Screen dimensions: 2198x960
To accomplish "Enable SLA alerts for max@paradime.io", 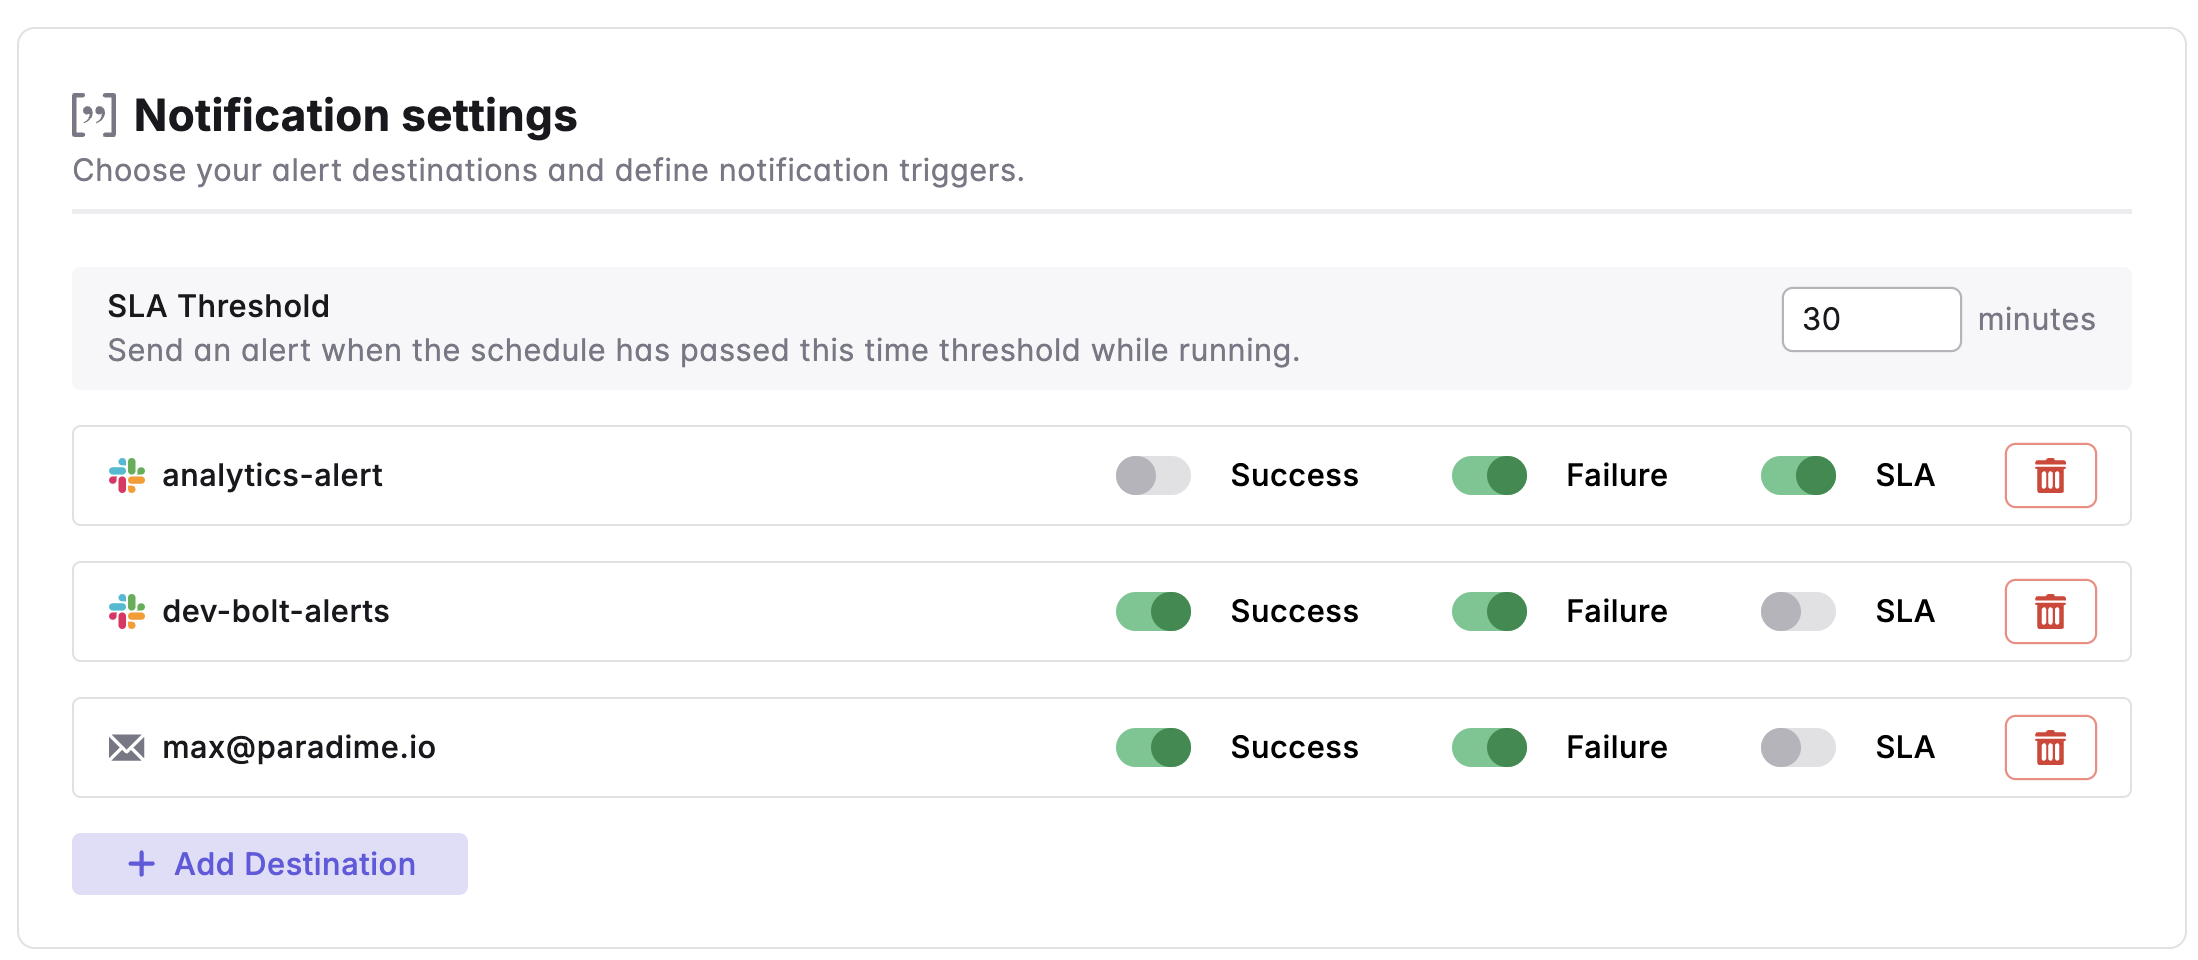I will click(1798, 748).
